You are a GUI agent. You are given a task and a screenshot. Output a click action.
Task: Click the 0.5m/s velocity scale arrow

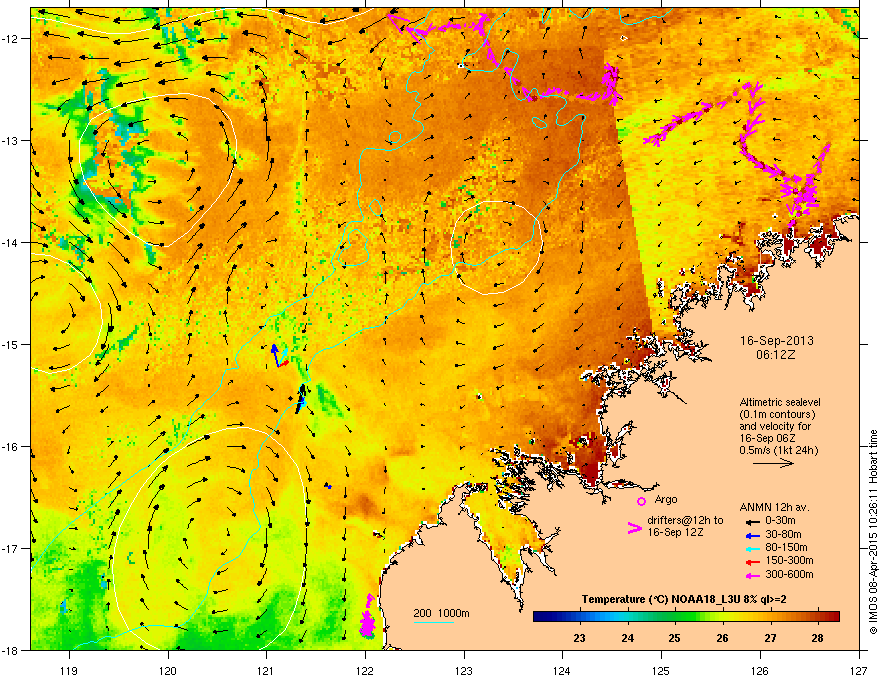(x=773, y=463)
